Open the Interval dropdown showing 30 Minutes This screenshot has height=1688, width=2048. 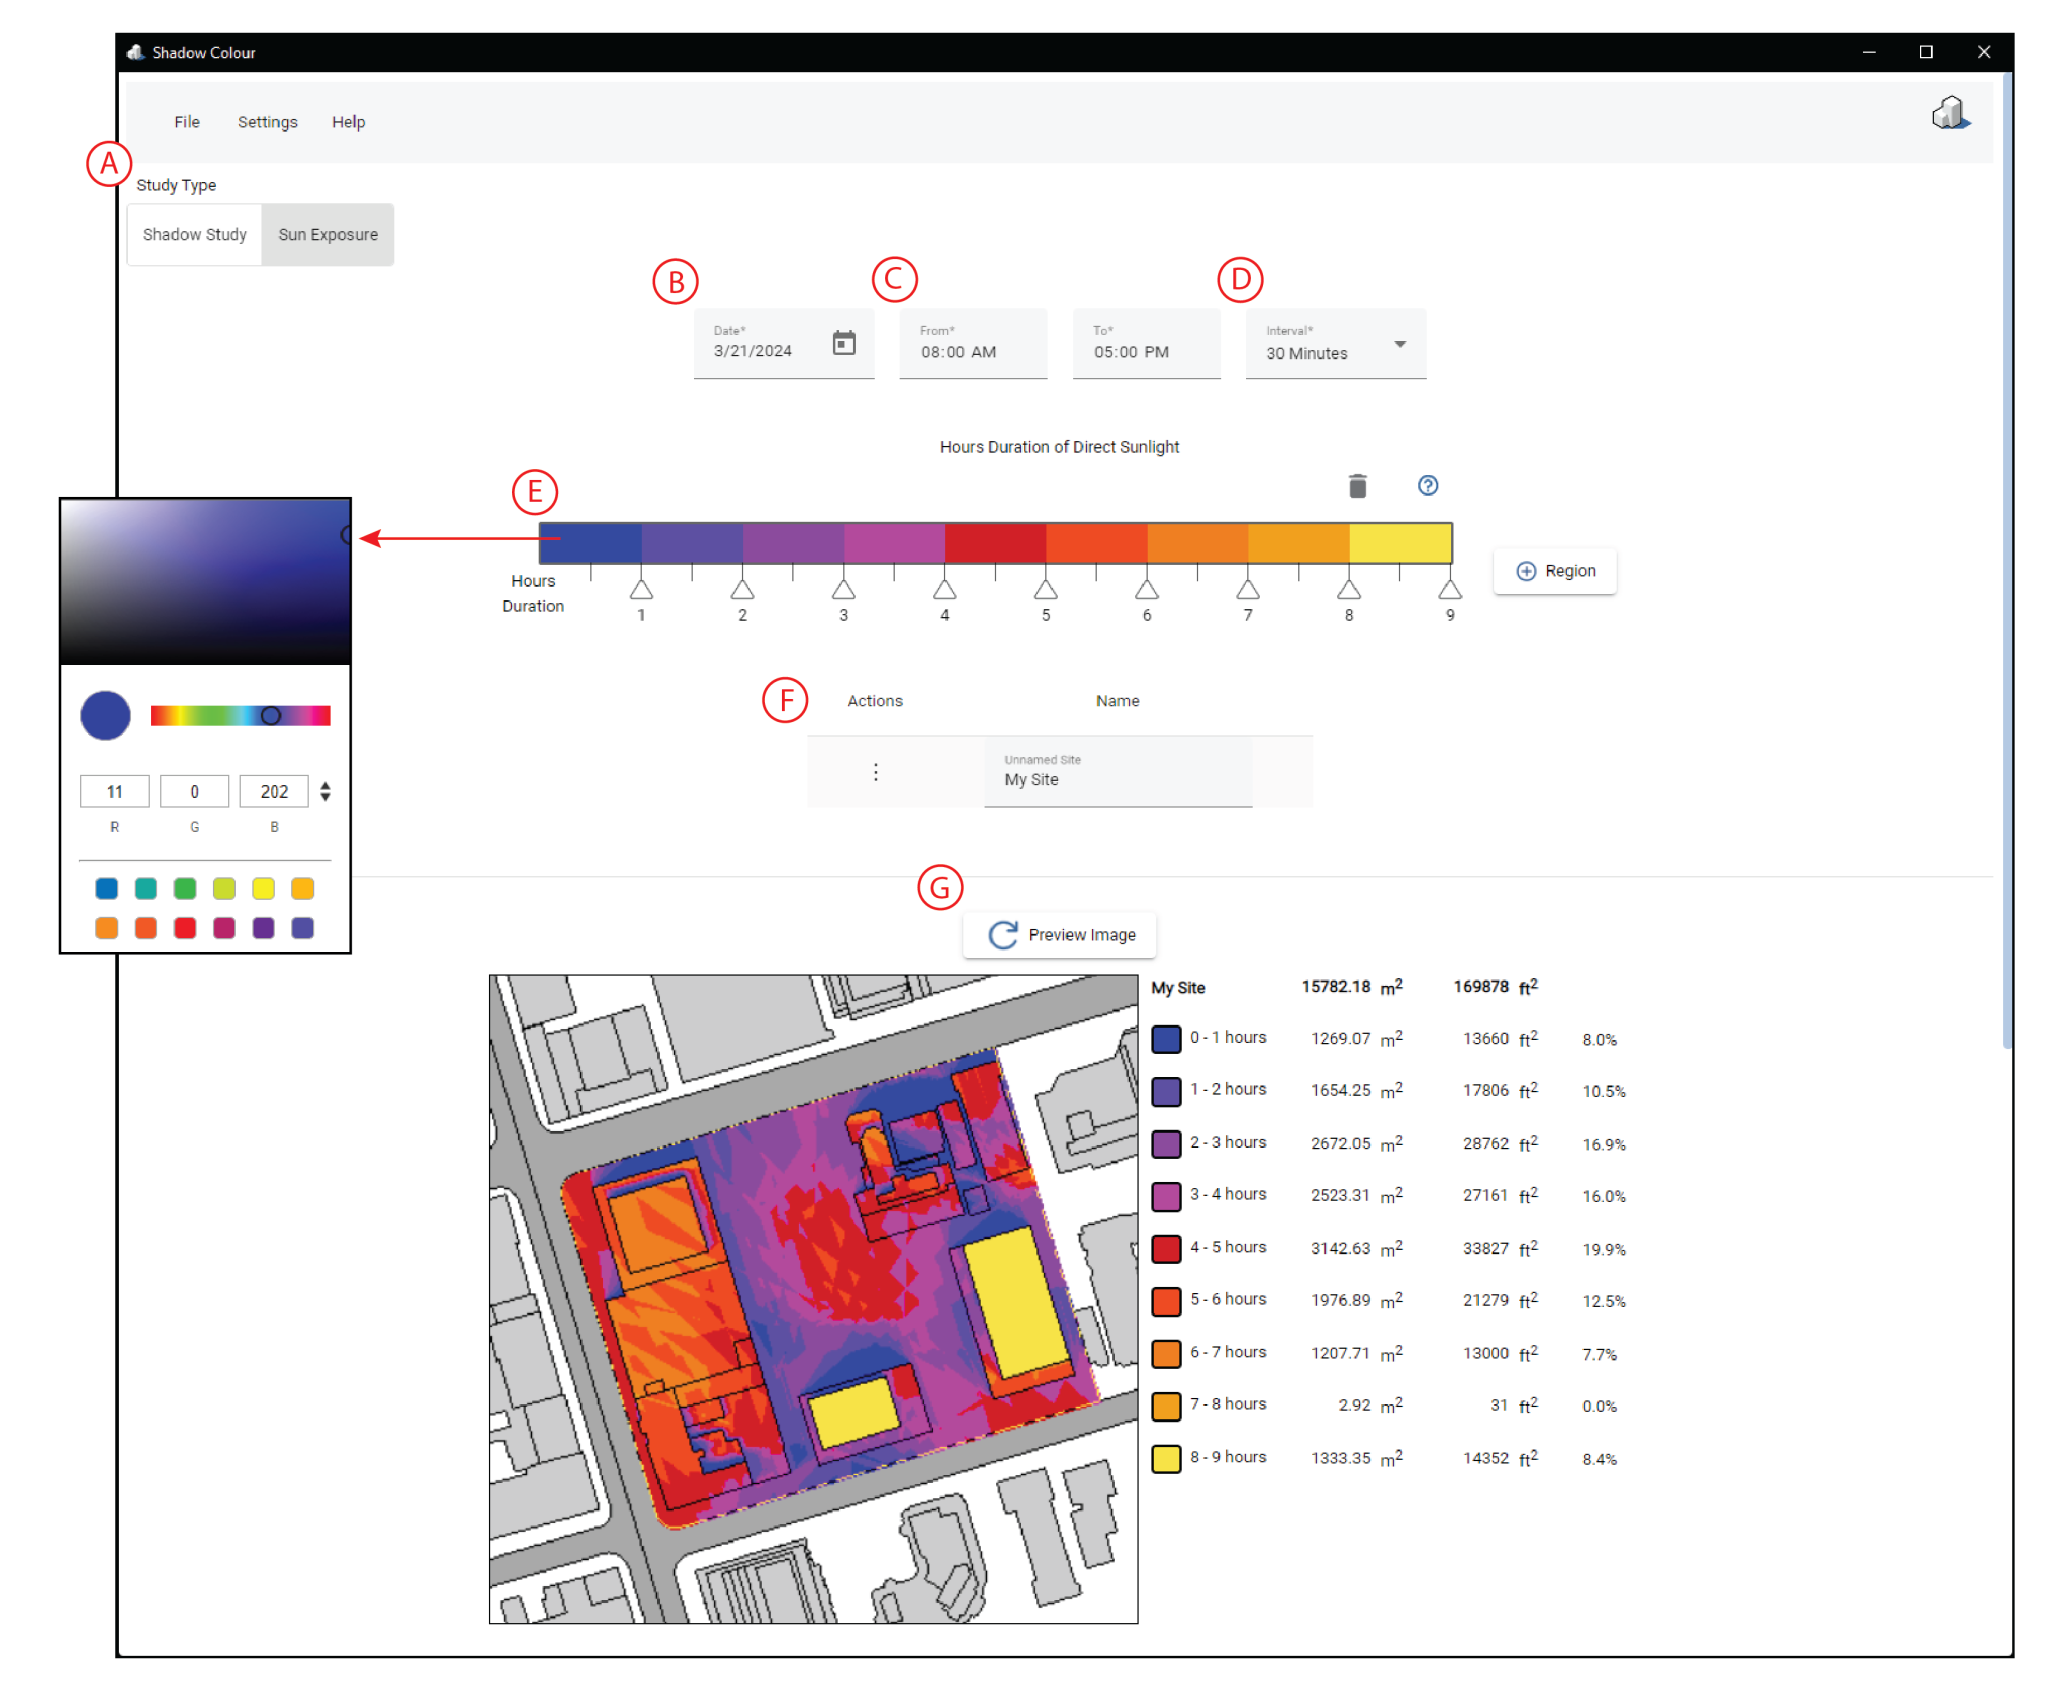point(1400,344)
